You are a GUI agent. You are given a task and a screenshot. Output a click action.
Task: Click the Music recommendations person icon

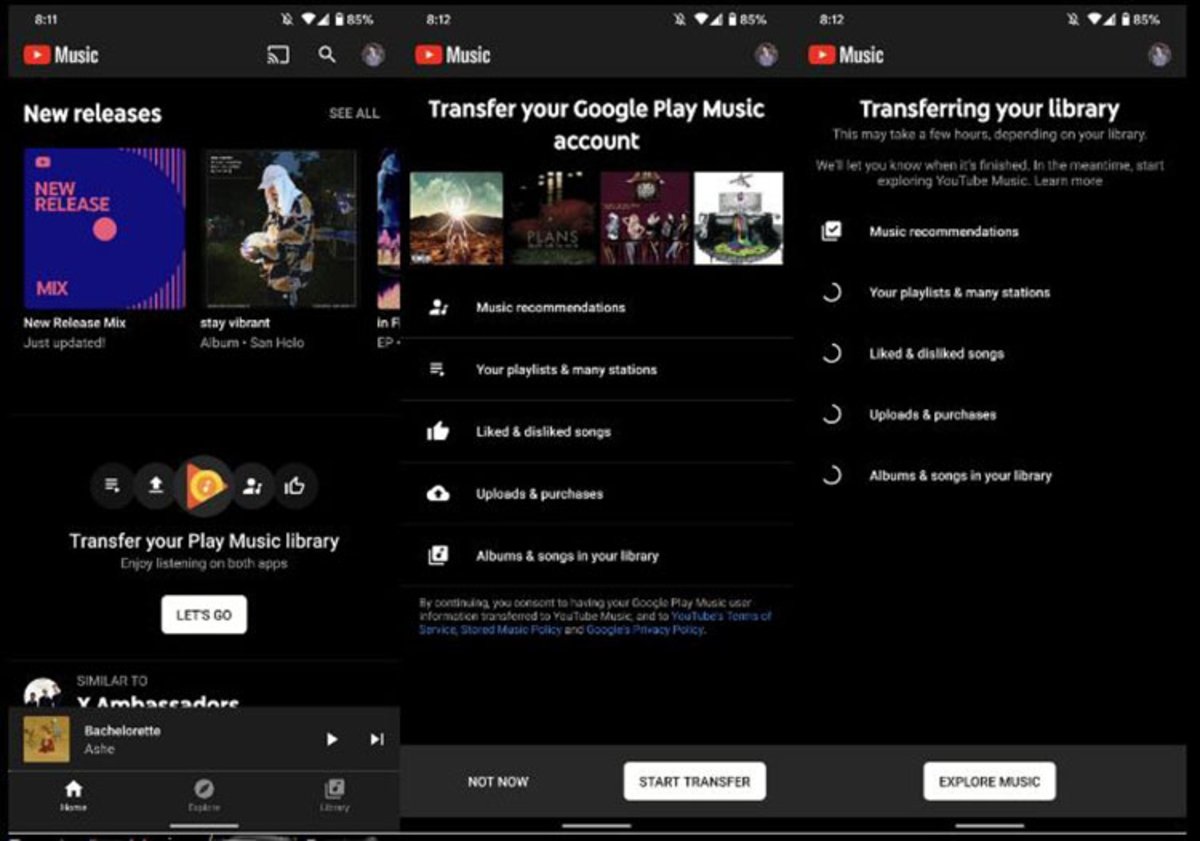(x=438, y=308)
